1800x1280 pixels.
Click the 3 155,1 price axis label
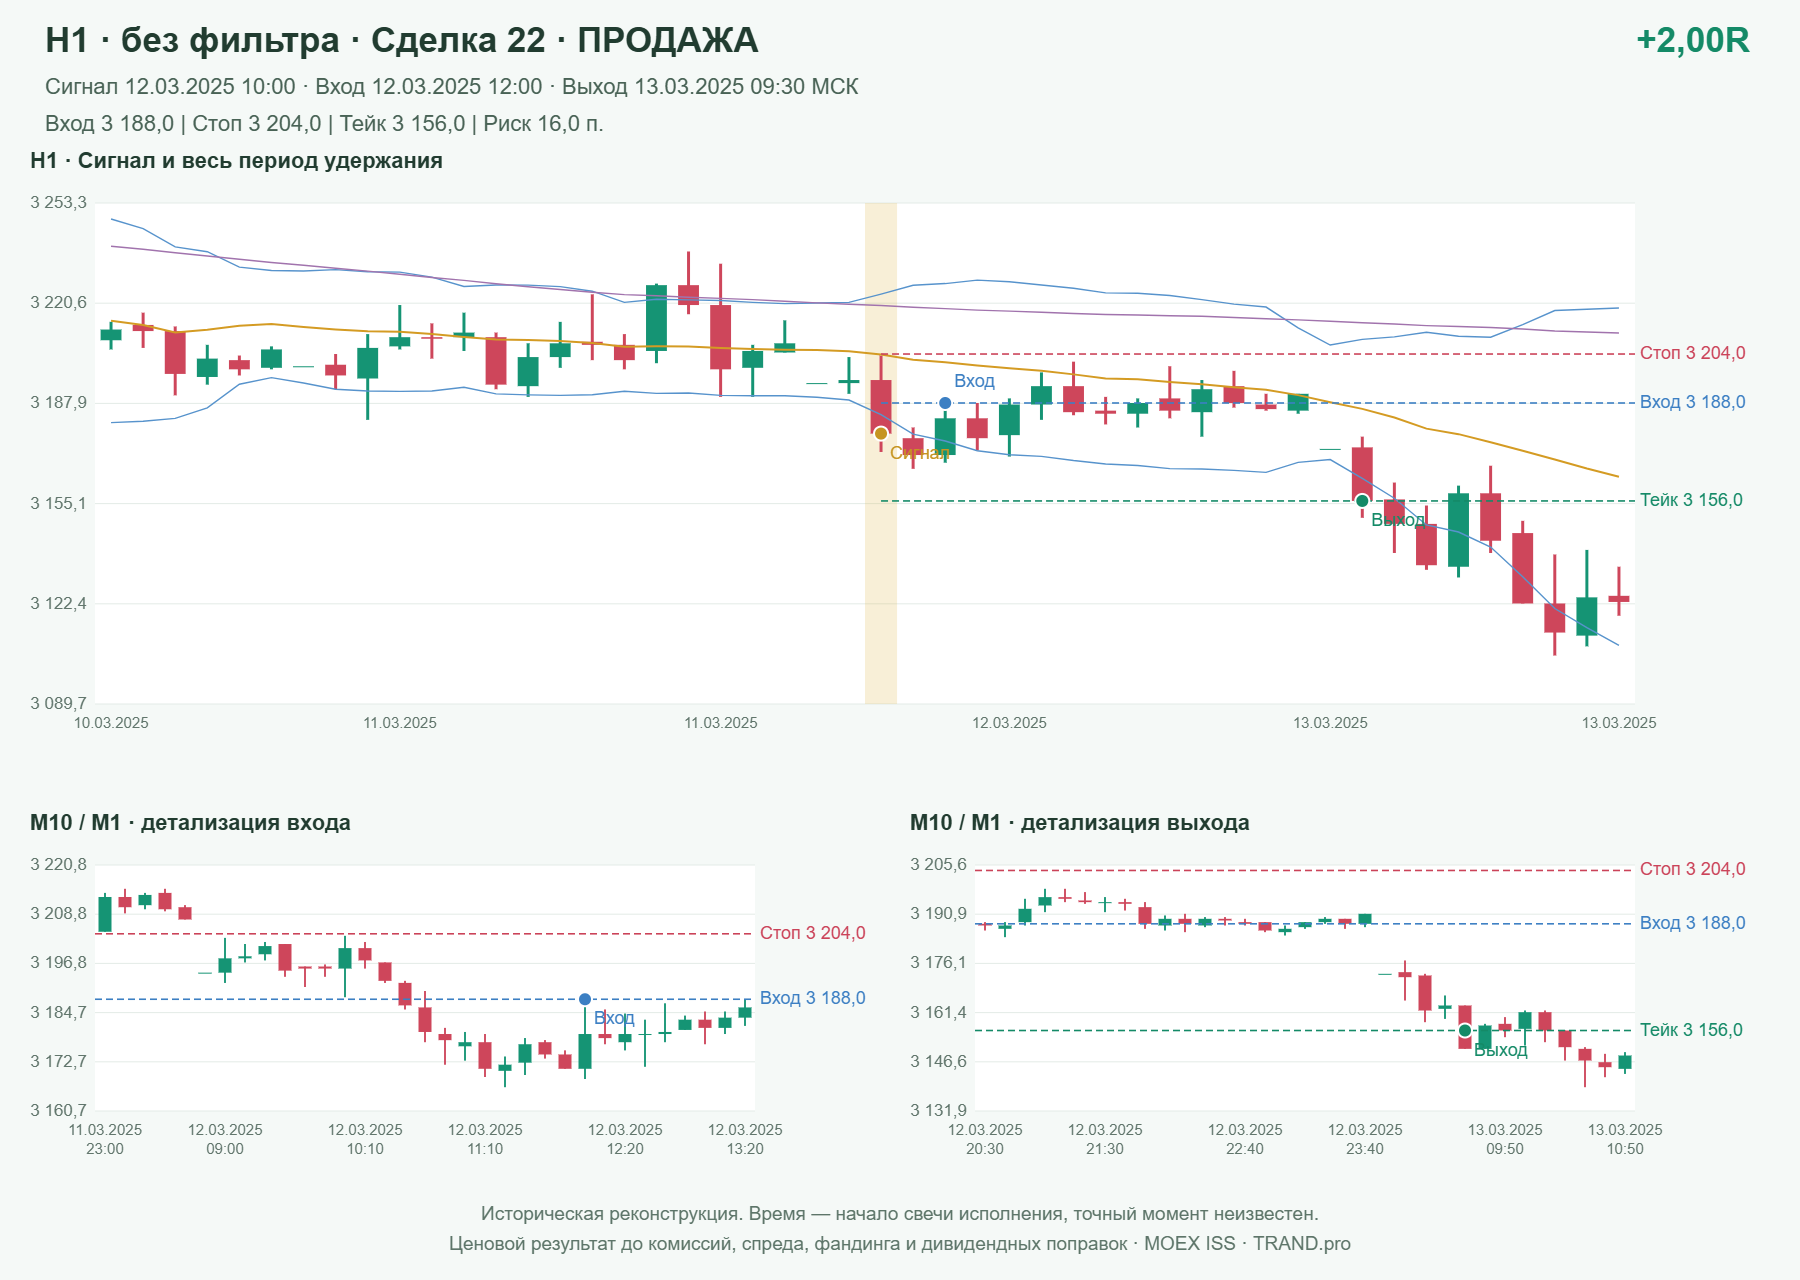[x=59, y=503]
